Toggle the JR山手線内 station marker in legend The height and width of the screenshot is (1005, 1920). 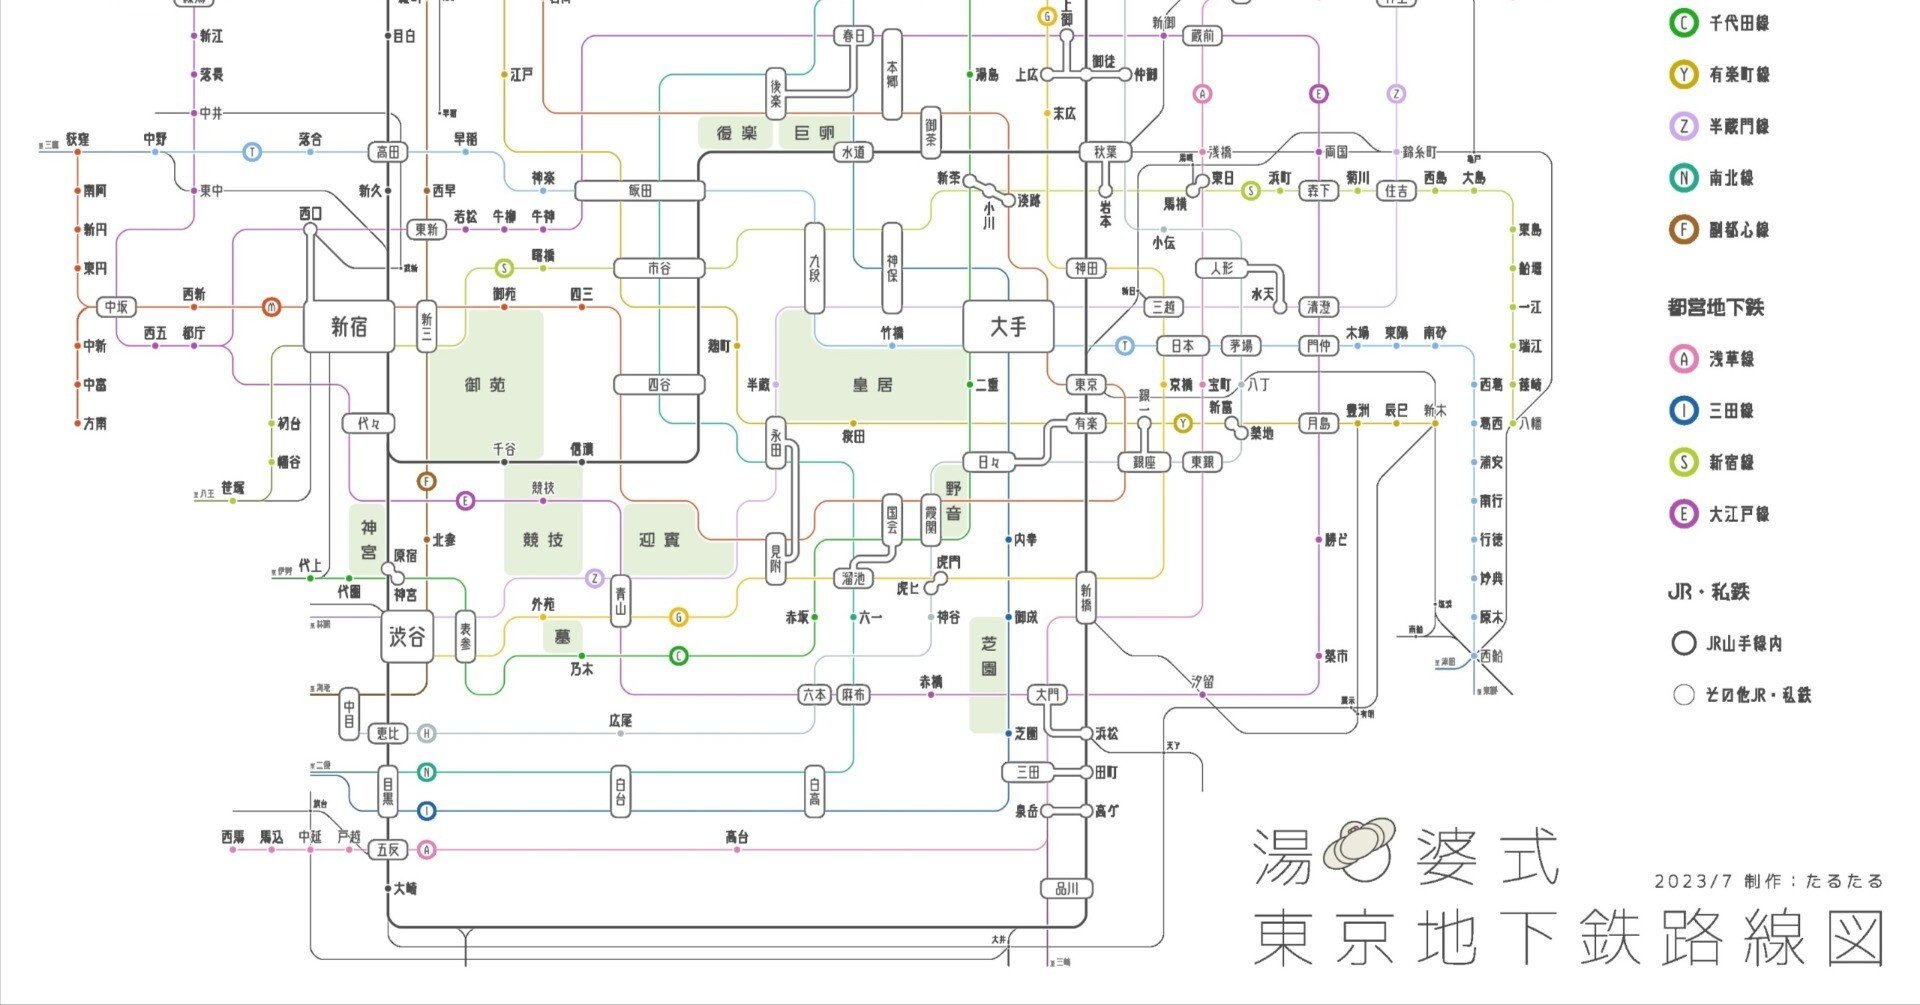1682,644
